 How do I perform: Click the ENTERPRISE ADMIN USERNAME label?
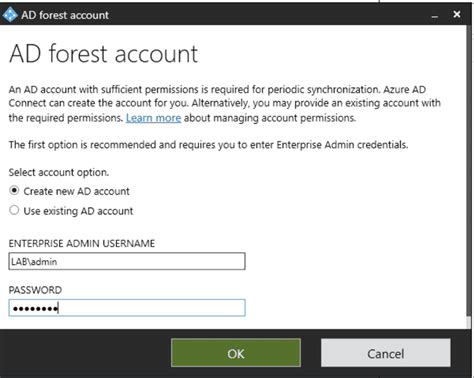(x=82, y=243)
